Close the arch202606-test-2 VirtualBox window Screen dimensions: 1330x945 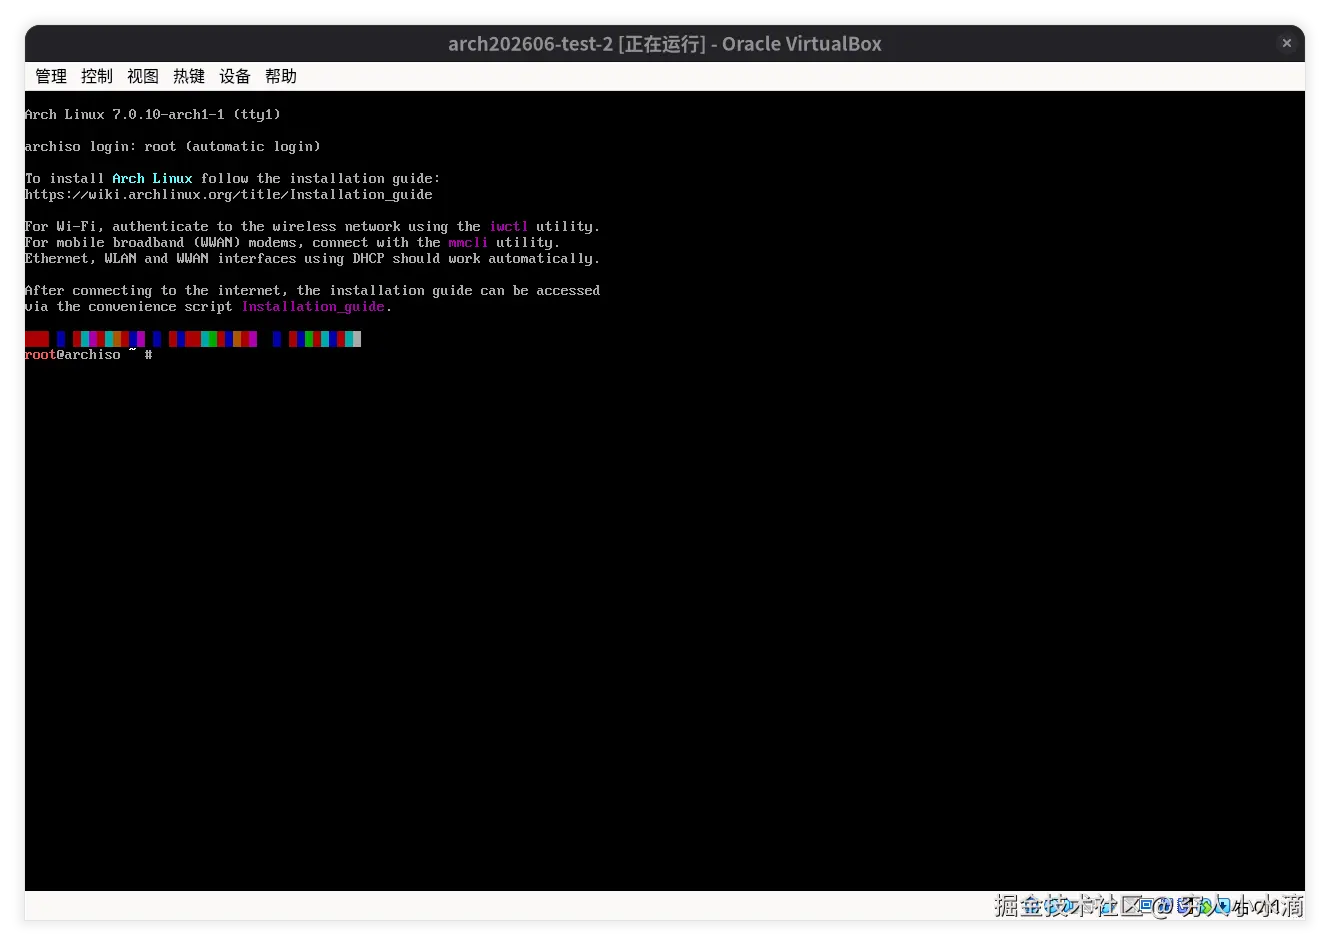click(1287, 43)
